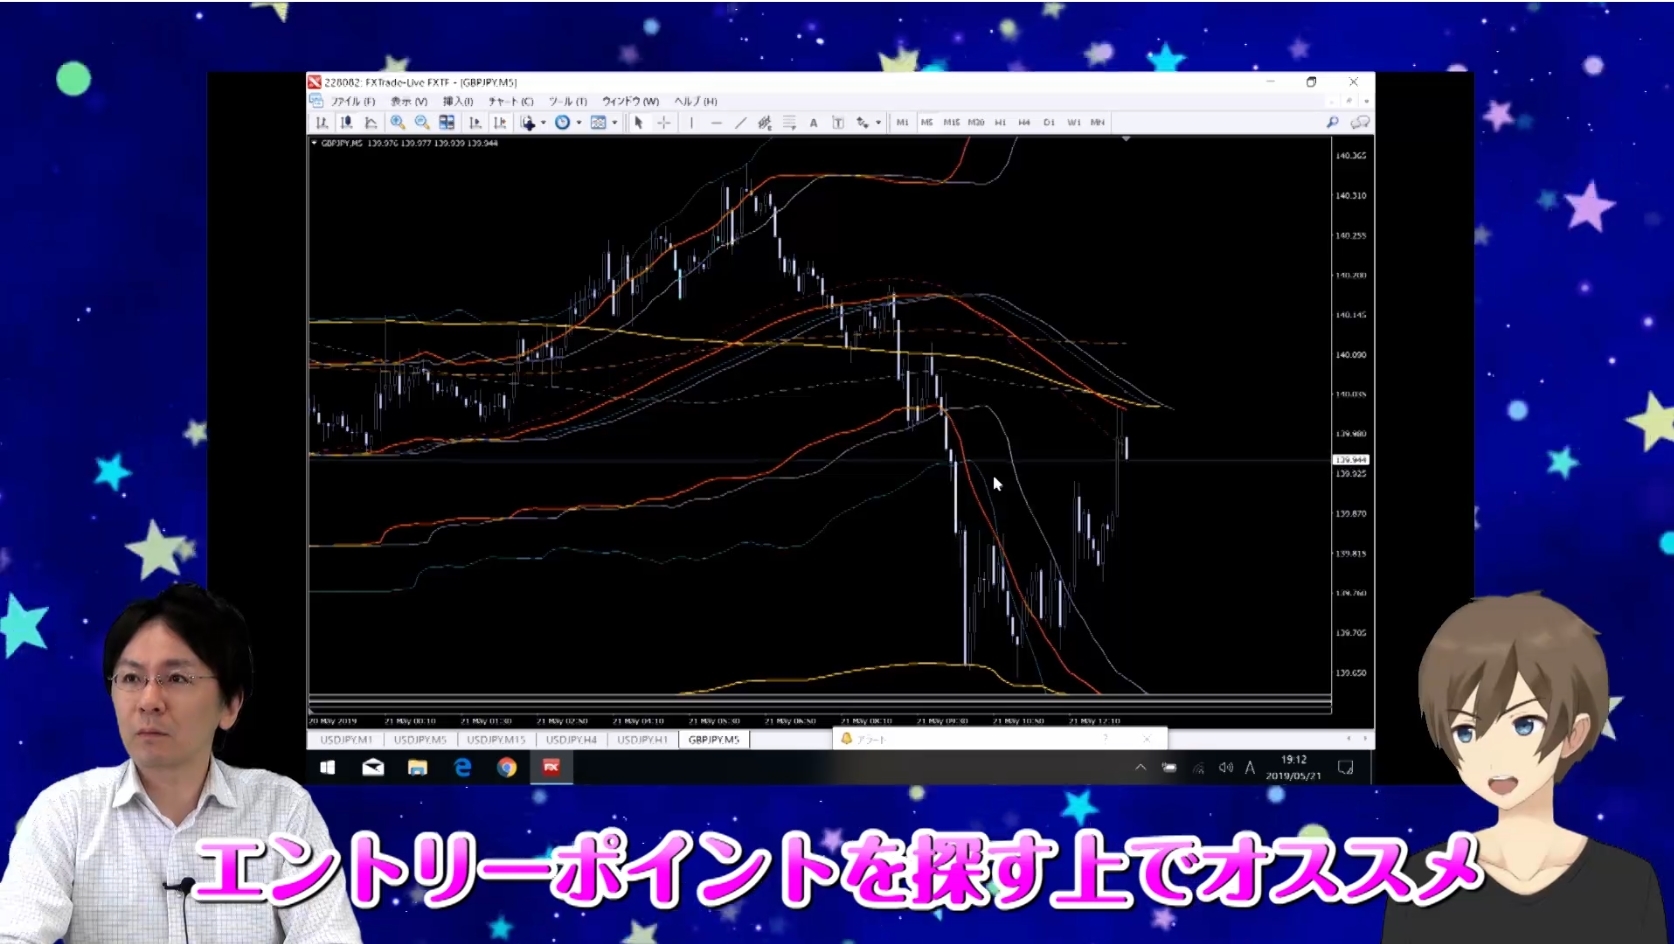Switch timeframe to M1
Screen dimensions: 1674x944
902,122
